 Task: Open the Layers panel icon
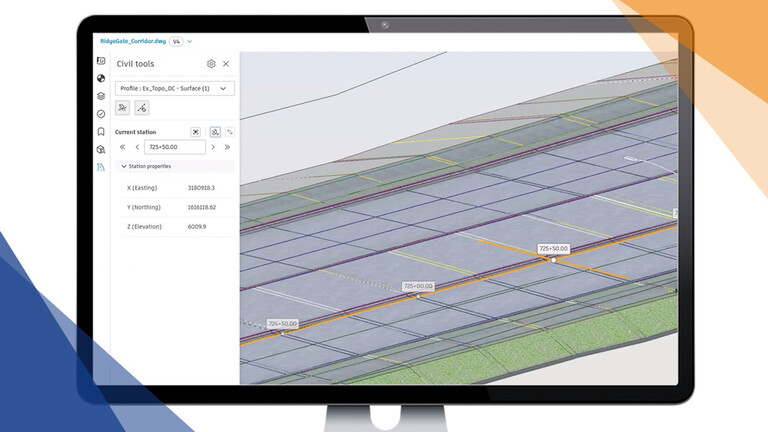point(101,96)
